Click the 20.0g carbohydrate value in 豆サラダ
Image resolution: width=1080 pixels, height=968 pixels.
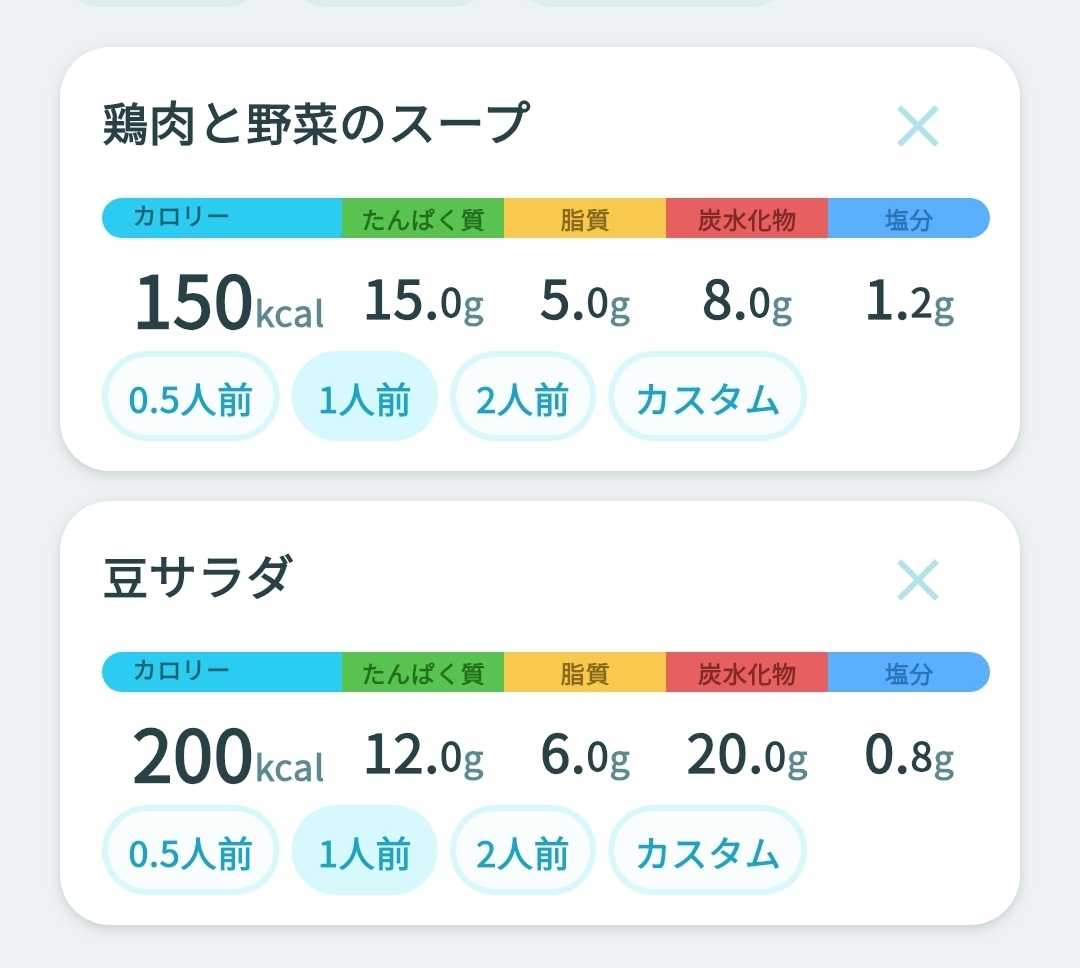pyautogui.click(x=747, y=755)
